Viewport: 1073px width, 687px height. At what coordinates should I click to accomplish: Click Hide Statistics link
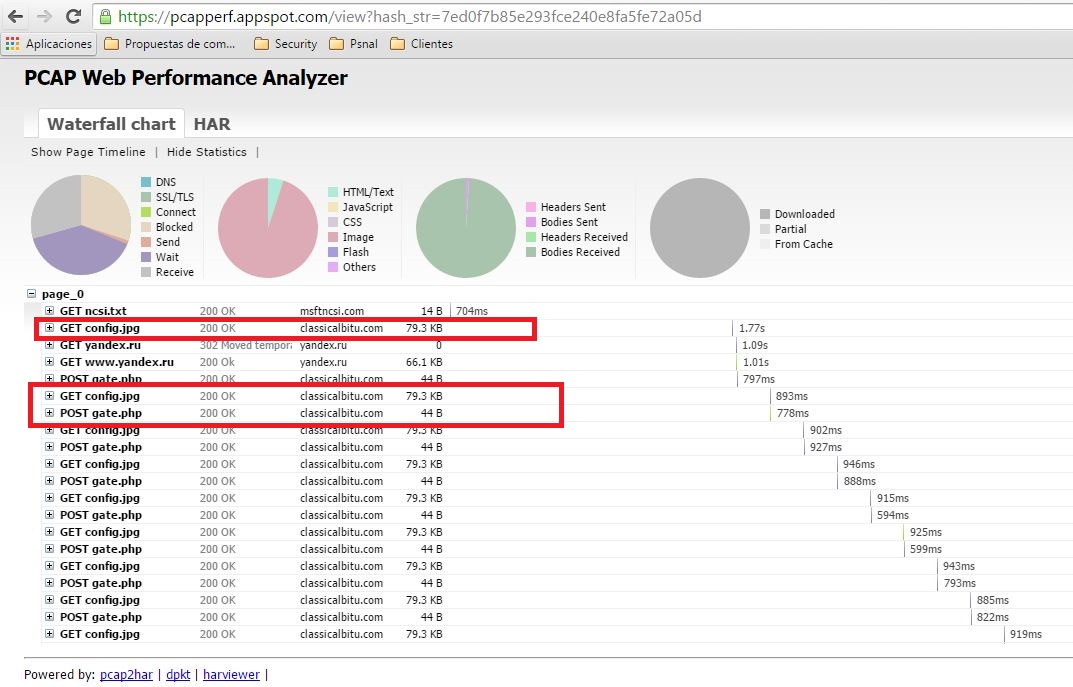pos(206,152)
